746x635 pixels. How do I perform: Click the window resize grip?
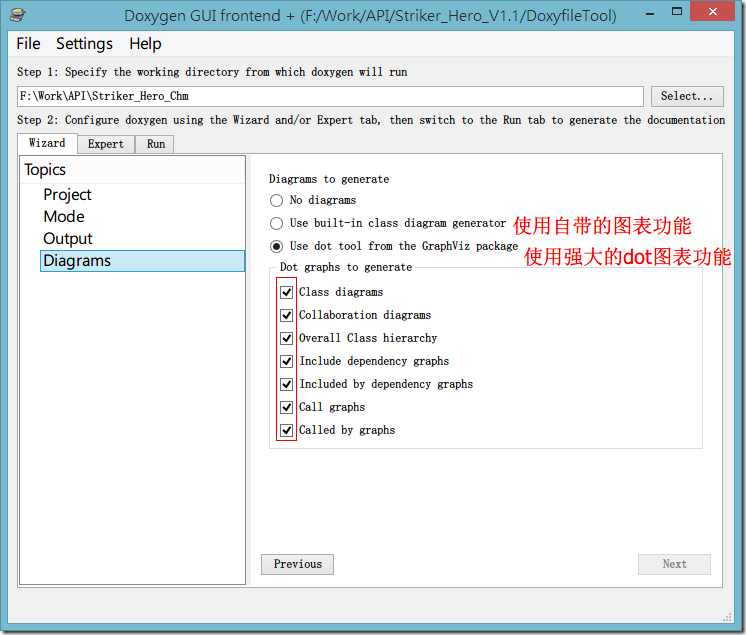[x=727, y=617]
